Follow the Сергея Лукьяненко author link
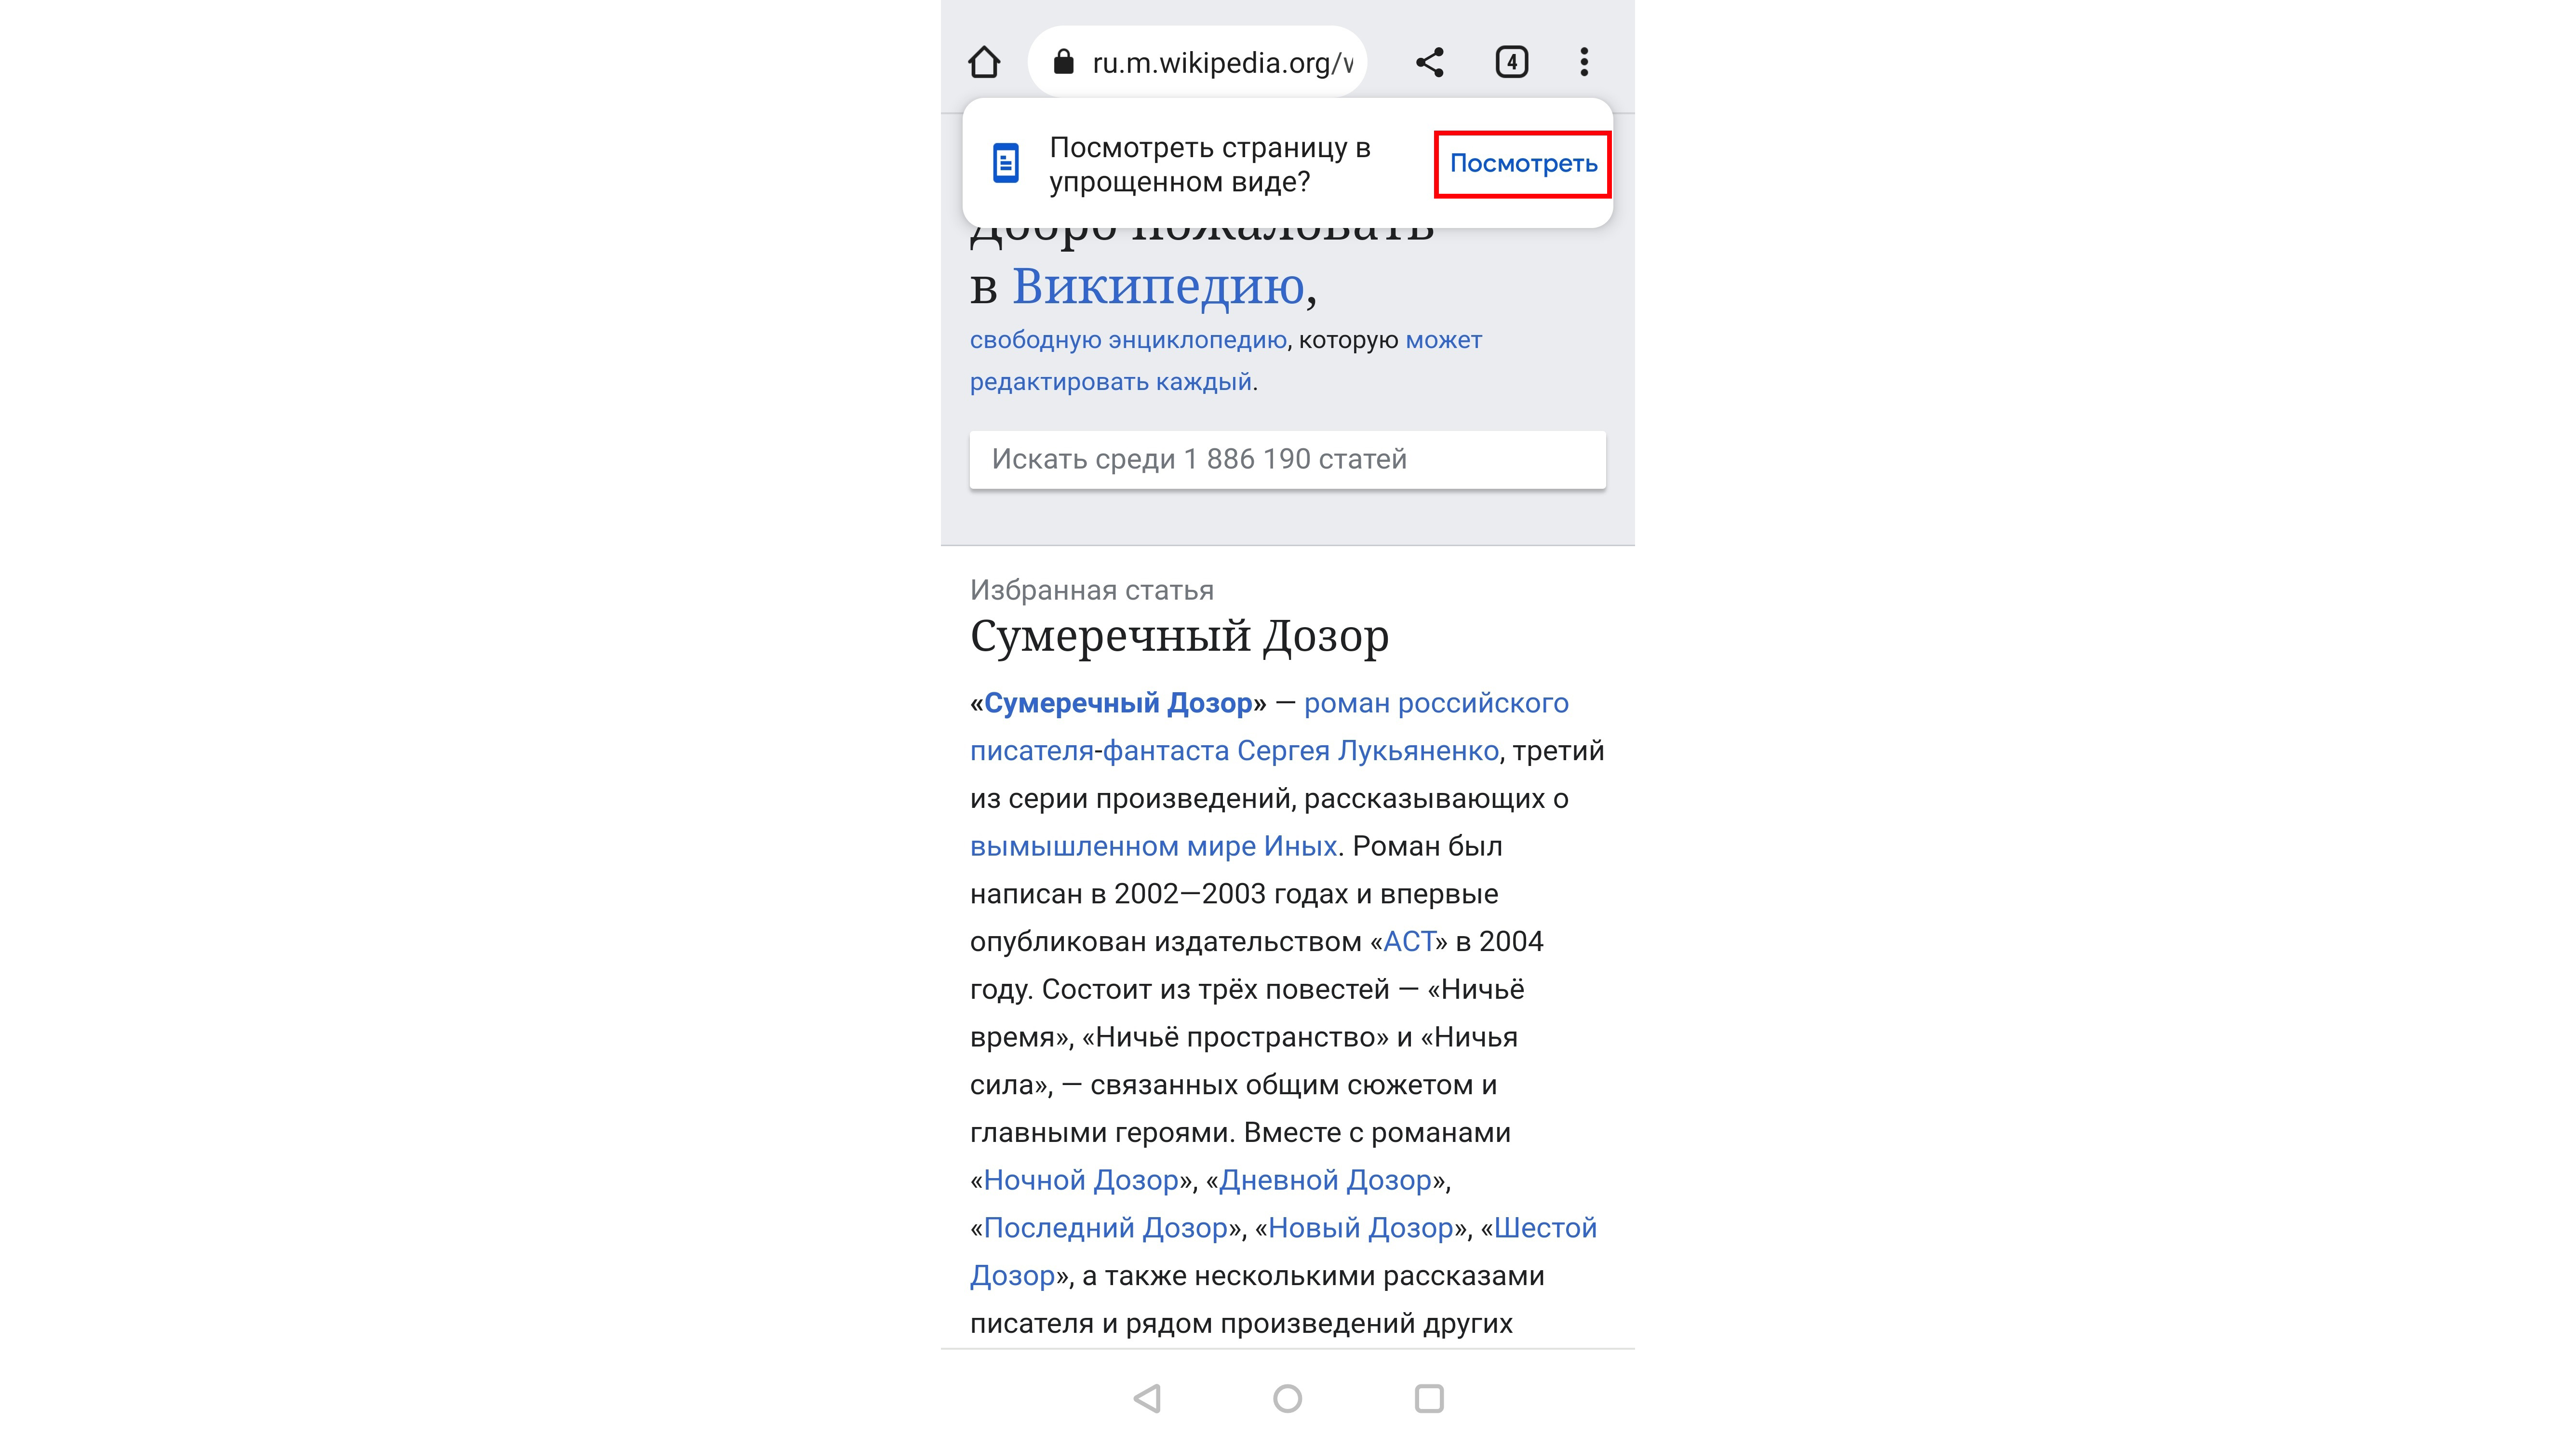Screen dimensions: 2576x1449 tap(1367, 751)
